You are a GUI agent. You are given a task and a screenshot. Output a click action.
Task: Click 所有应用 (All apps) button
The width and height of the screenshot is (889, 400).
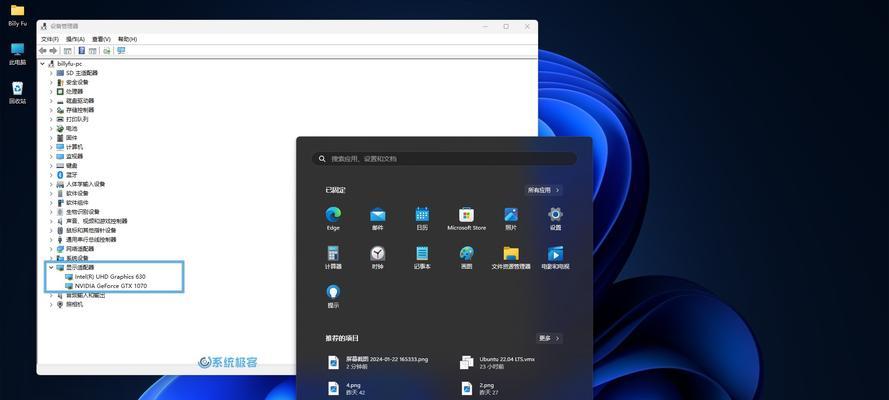pyautogui.click(x=543, y=190)
